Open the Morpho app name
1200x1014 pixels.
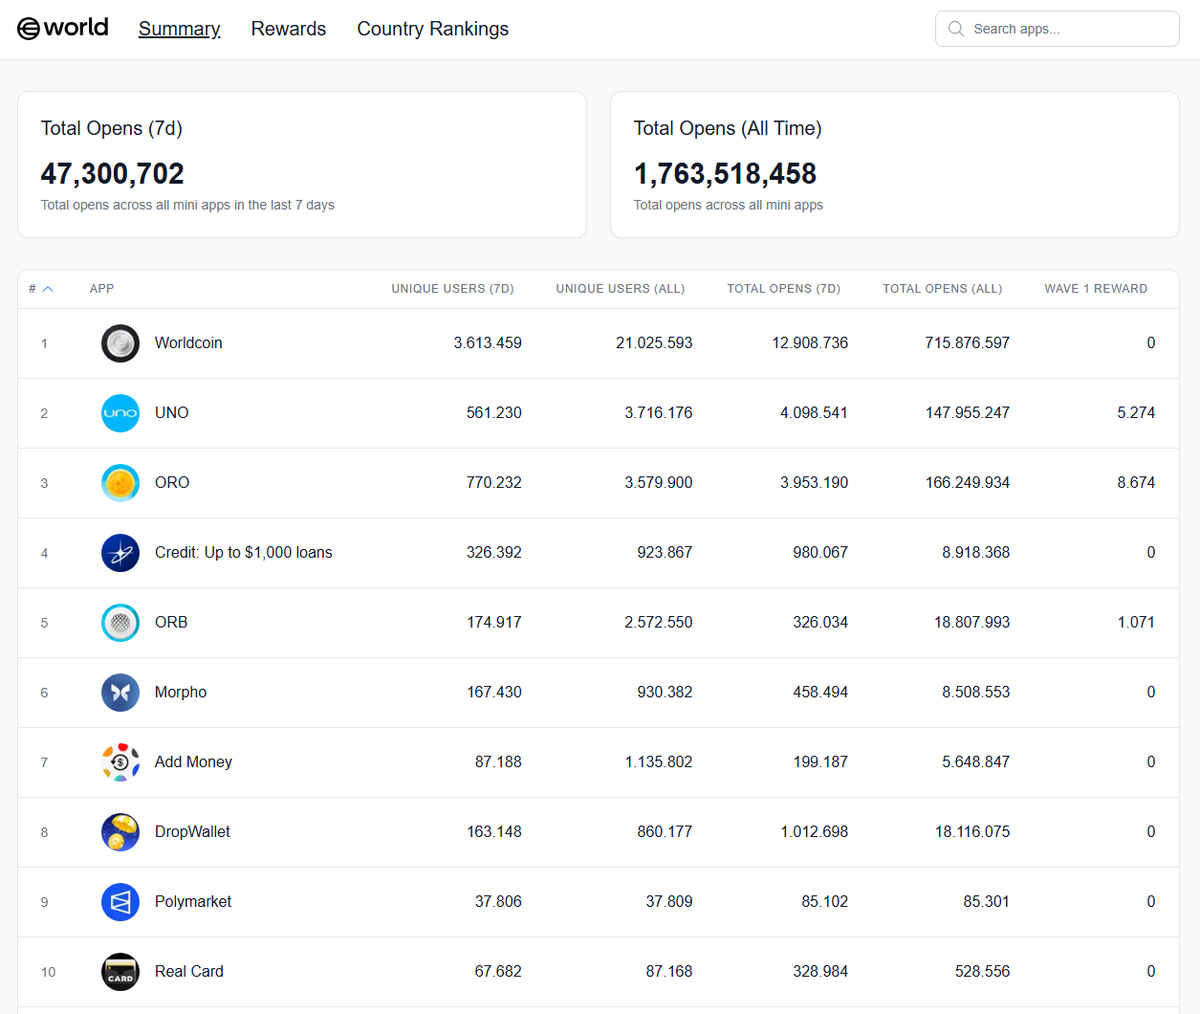click(x=181, y=692)
